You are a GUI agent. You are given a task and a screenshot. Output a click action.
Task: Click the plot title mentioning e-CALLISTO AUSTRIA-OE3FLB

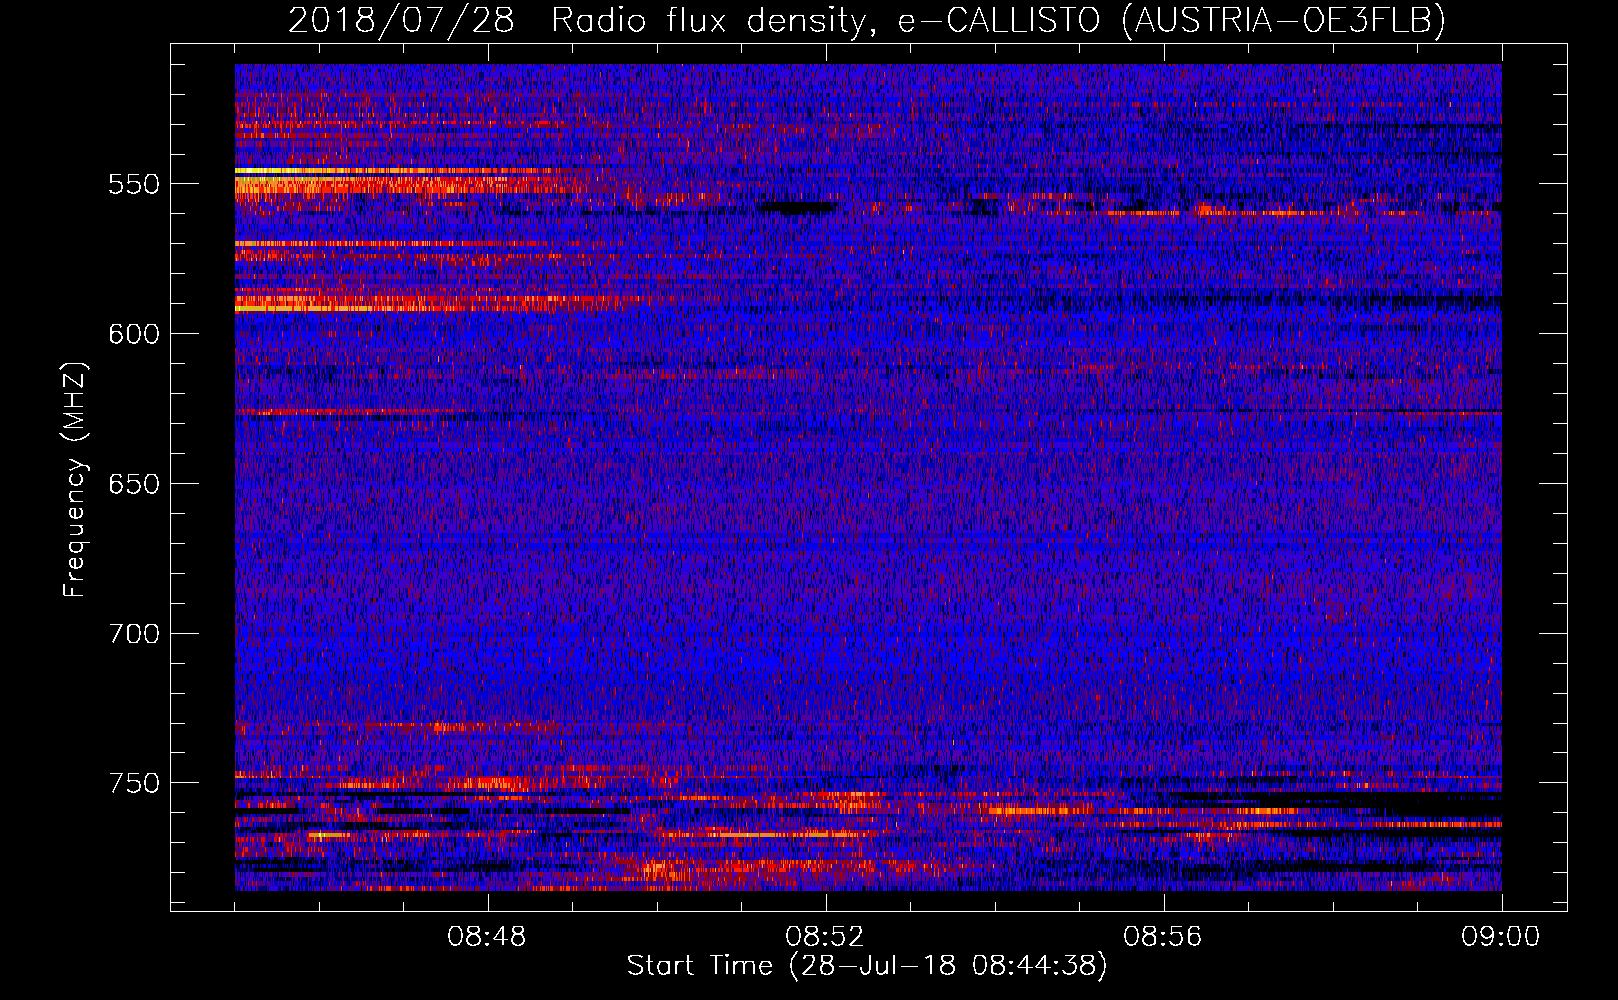(x=867, y=20)
